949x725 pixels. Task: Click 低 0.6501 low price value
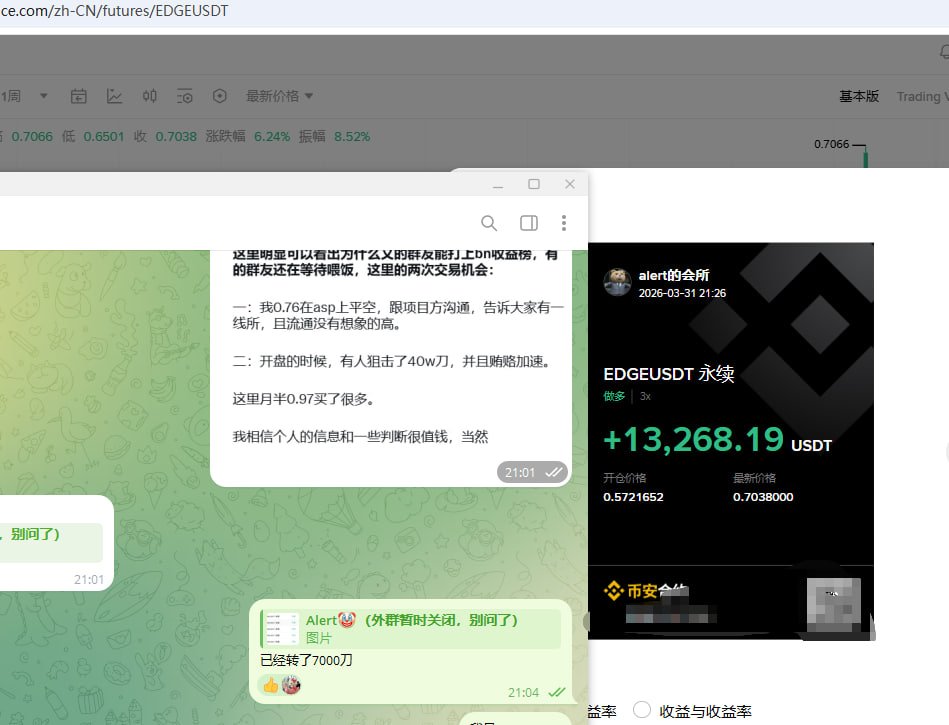103,137
